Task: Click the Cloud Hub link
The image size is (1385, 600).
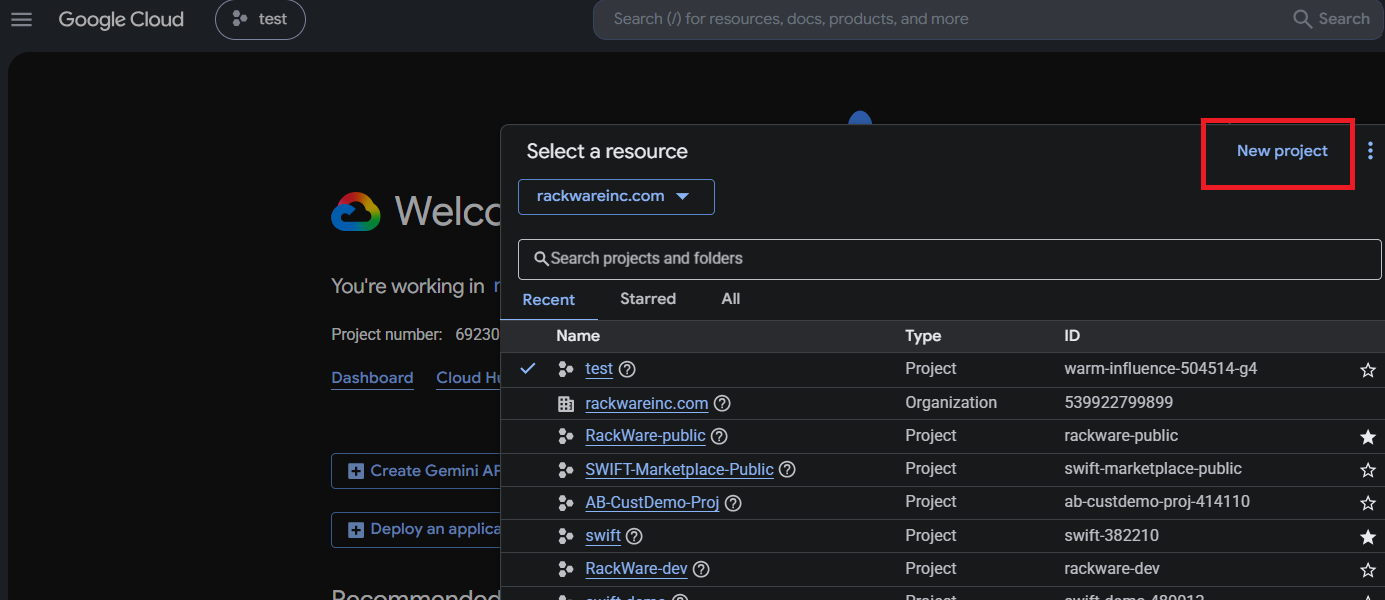Action: pyautogui.click(x=468, y=378)
